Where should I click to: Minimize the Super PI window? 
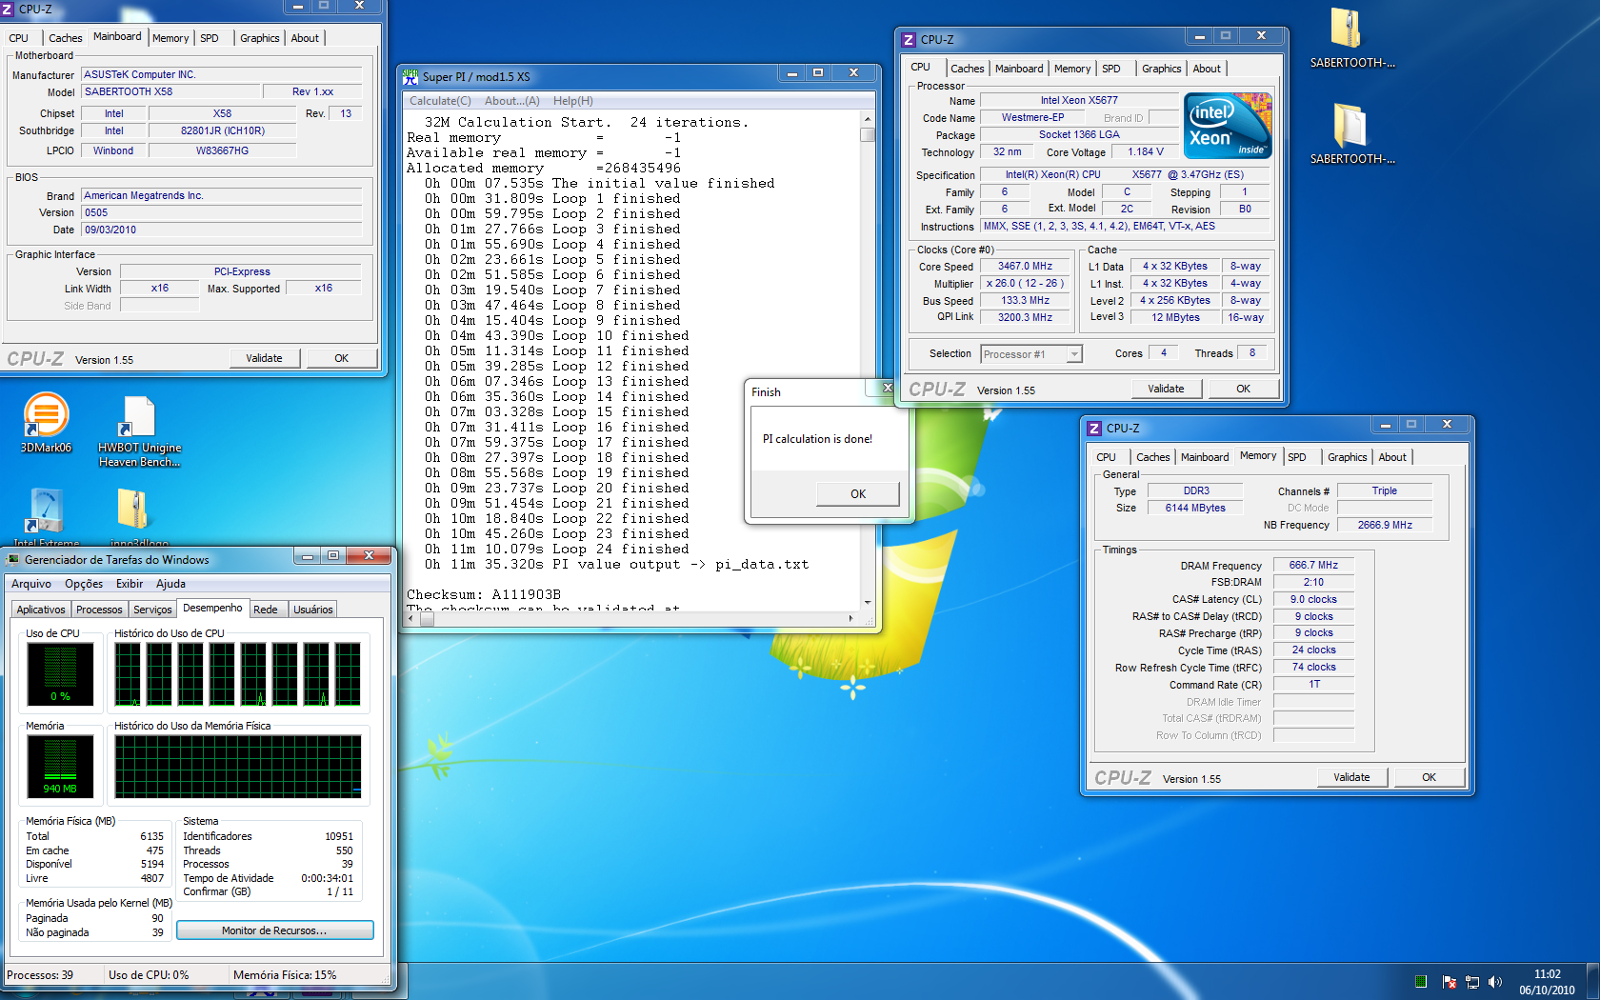[x=792, y=73]
